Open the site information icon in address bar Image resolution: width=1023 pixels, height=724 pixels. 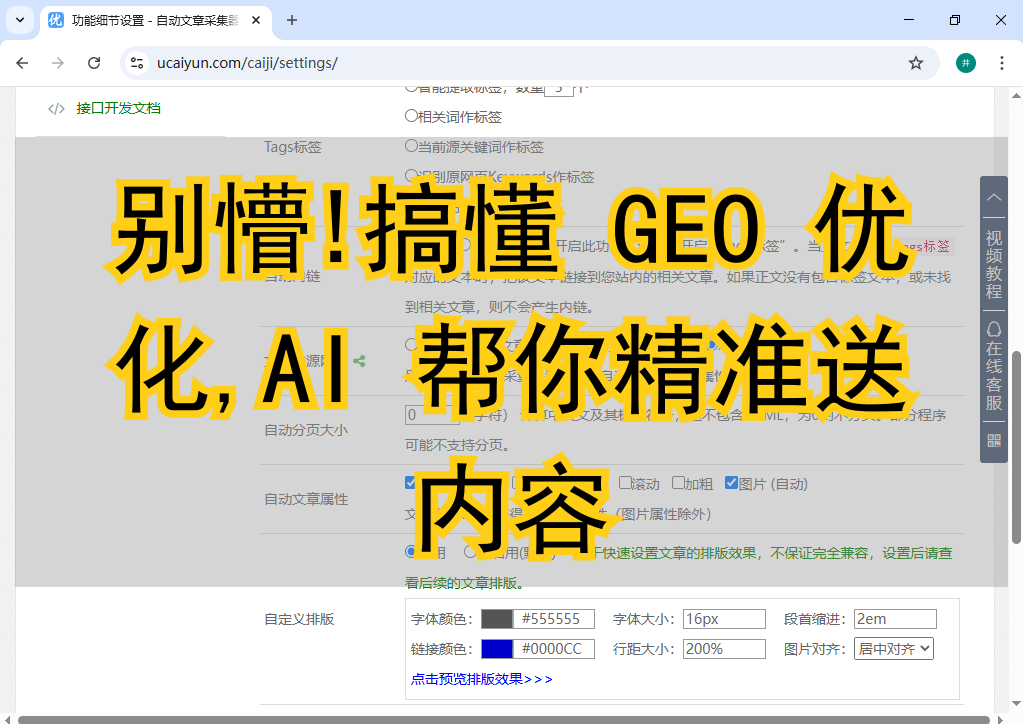tap(138, 63)
